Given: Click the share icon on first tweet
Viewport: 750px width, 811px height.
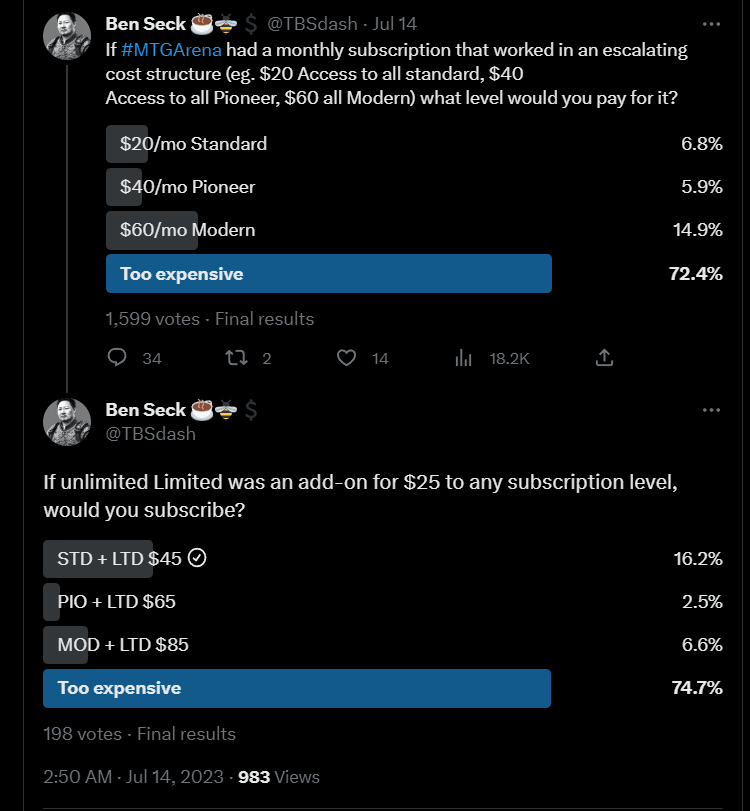Looking at the screenshot, I should [603, 358].
